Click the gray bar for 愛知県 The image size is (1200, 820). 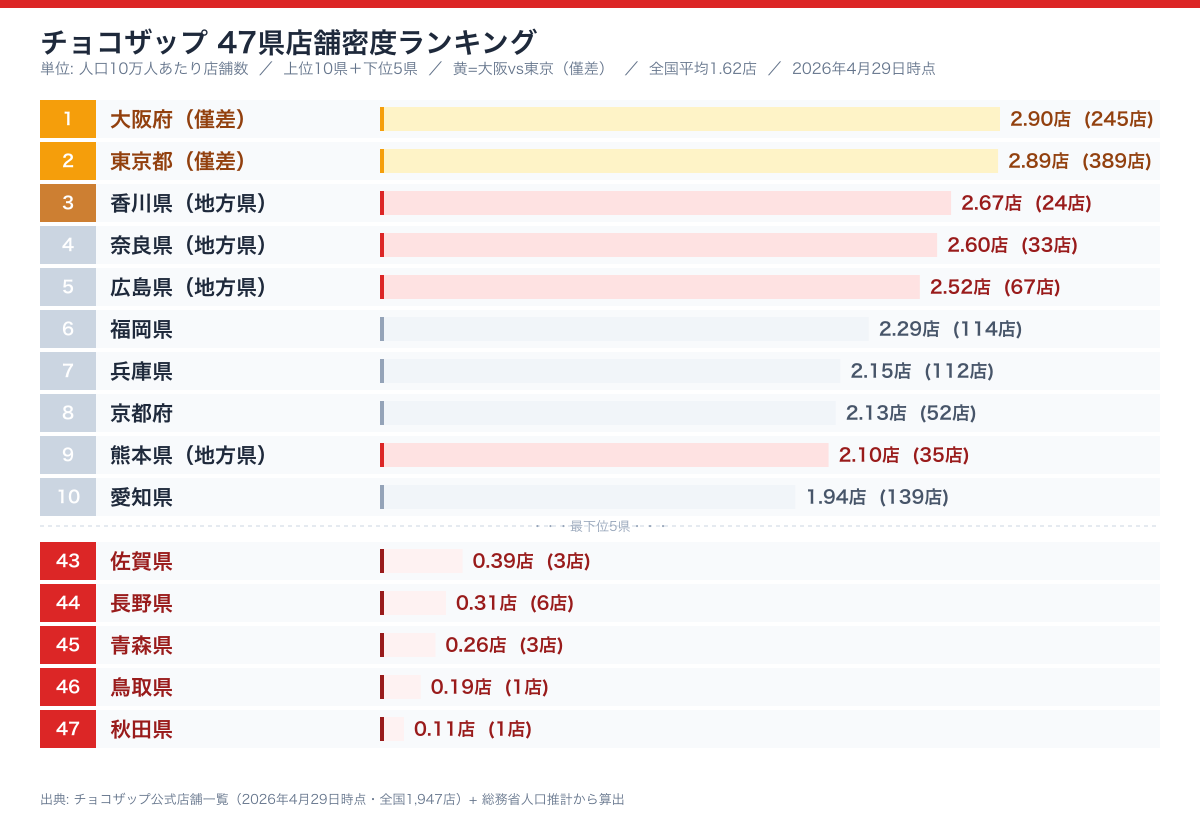(588, 497)
